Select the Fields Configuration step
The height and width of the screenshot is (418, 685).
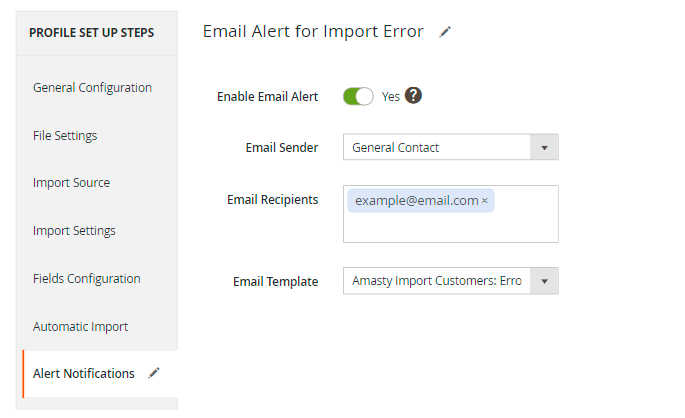tap(86, 279)
